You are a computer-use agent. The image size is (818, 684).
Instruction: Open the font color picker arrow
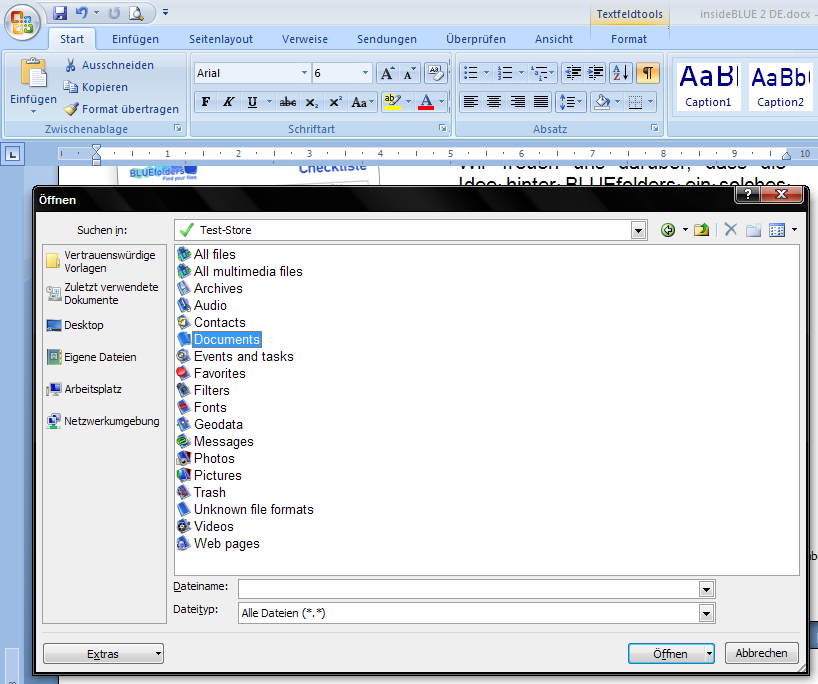(x=442, y=102)
